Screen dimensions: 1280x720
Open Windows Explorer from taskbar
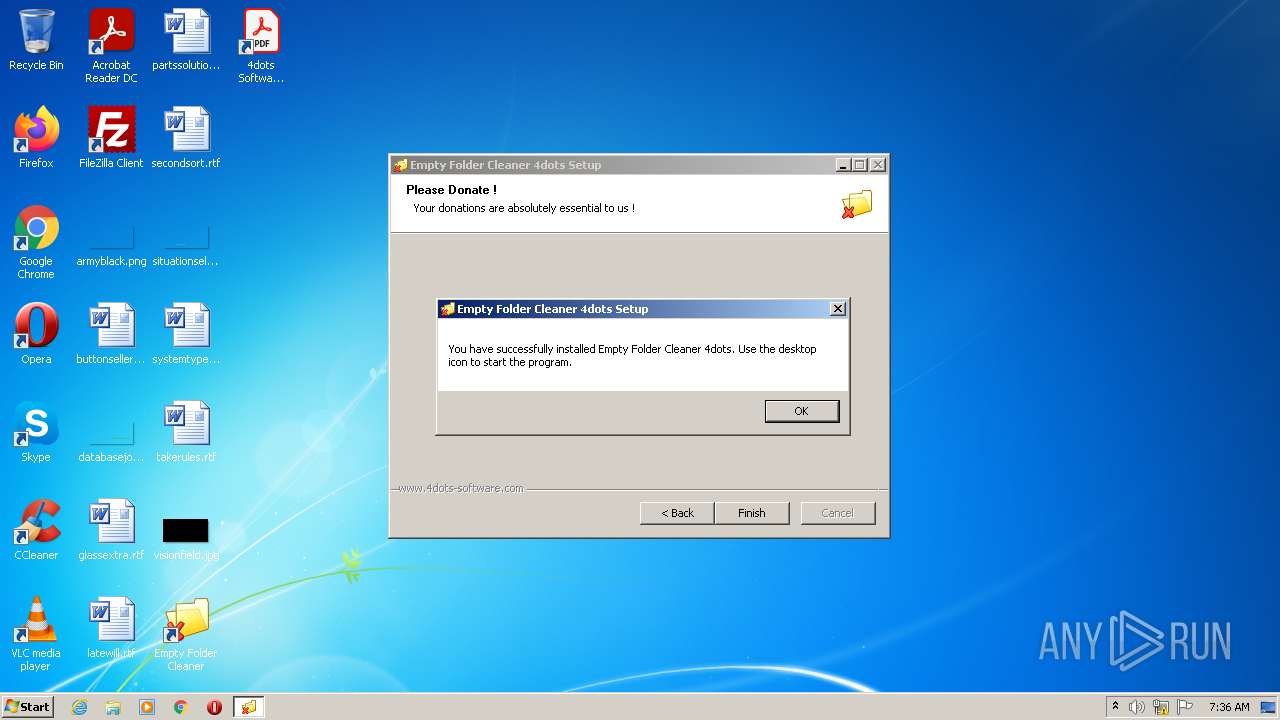113,707
